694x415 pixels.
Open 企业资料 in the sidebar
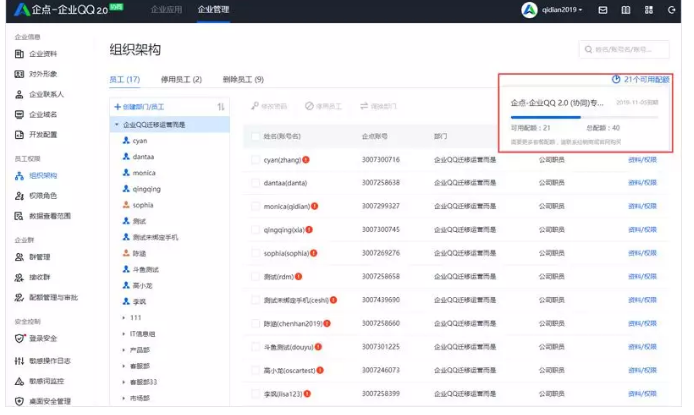pos(36,54)
